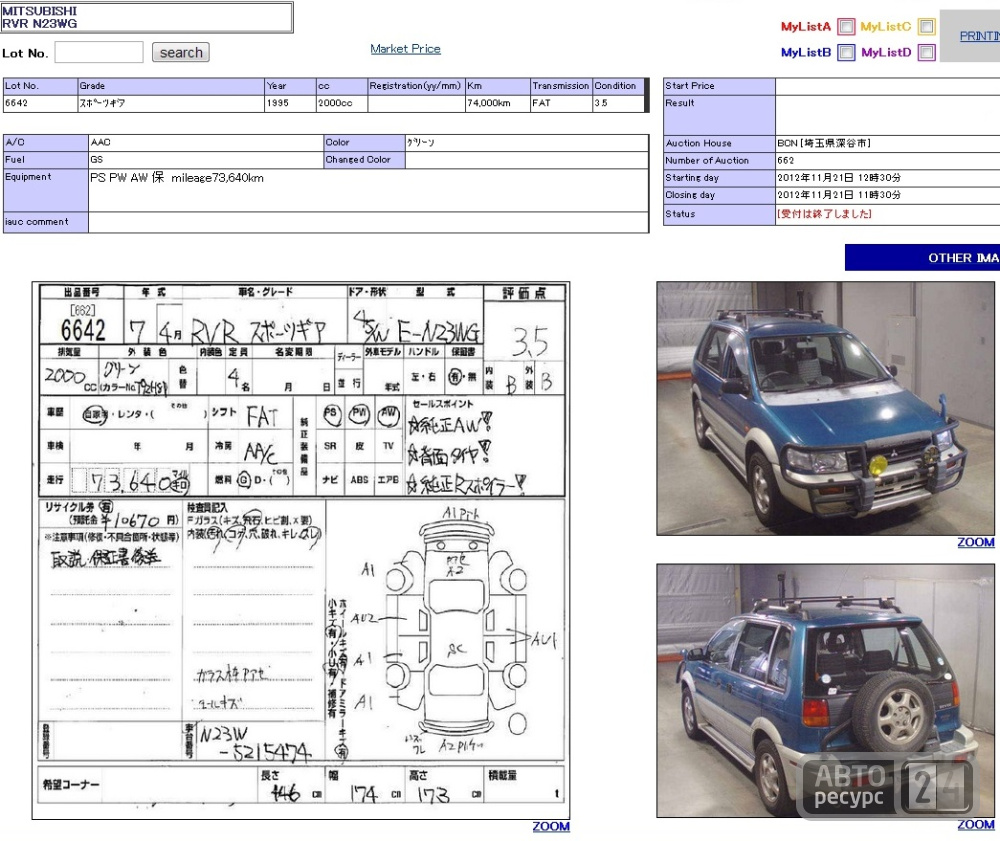Click the PRINTING link
Screen dimensions: 1000x841
coord(980,36)
